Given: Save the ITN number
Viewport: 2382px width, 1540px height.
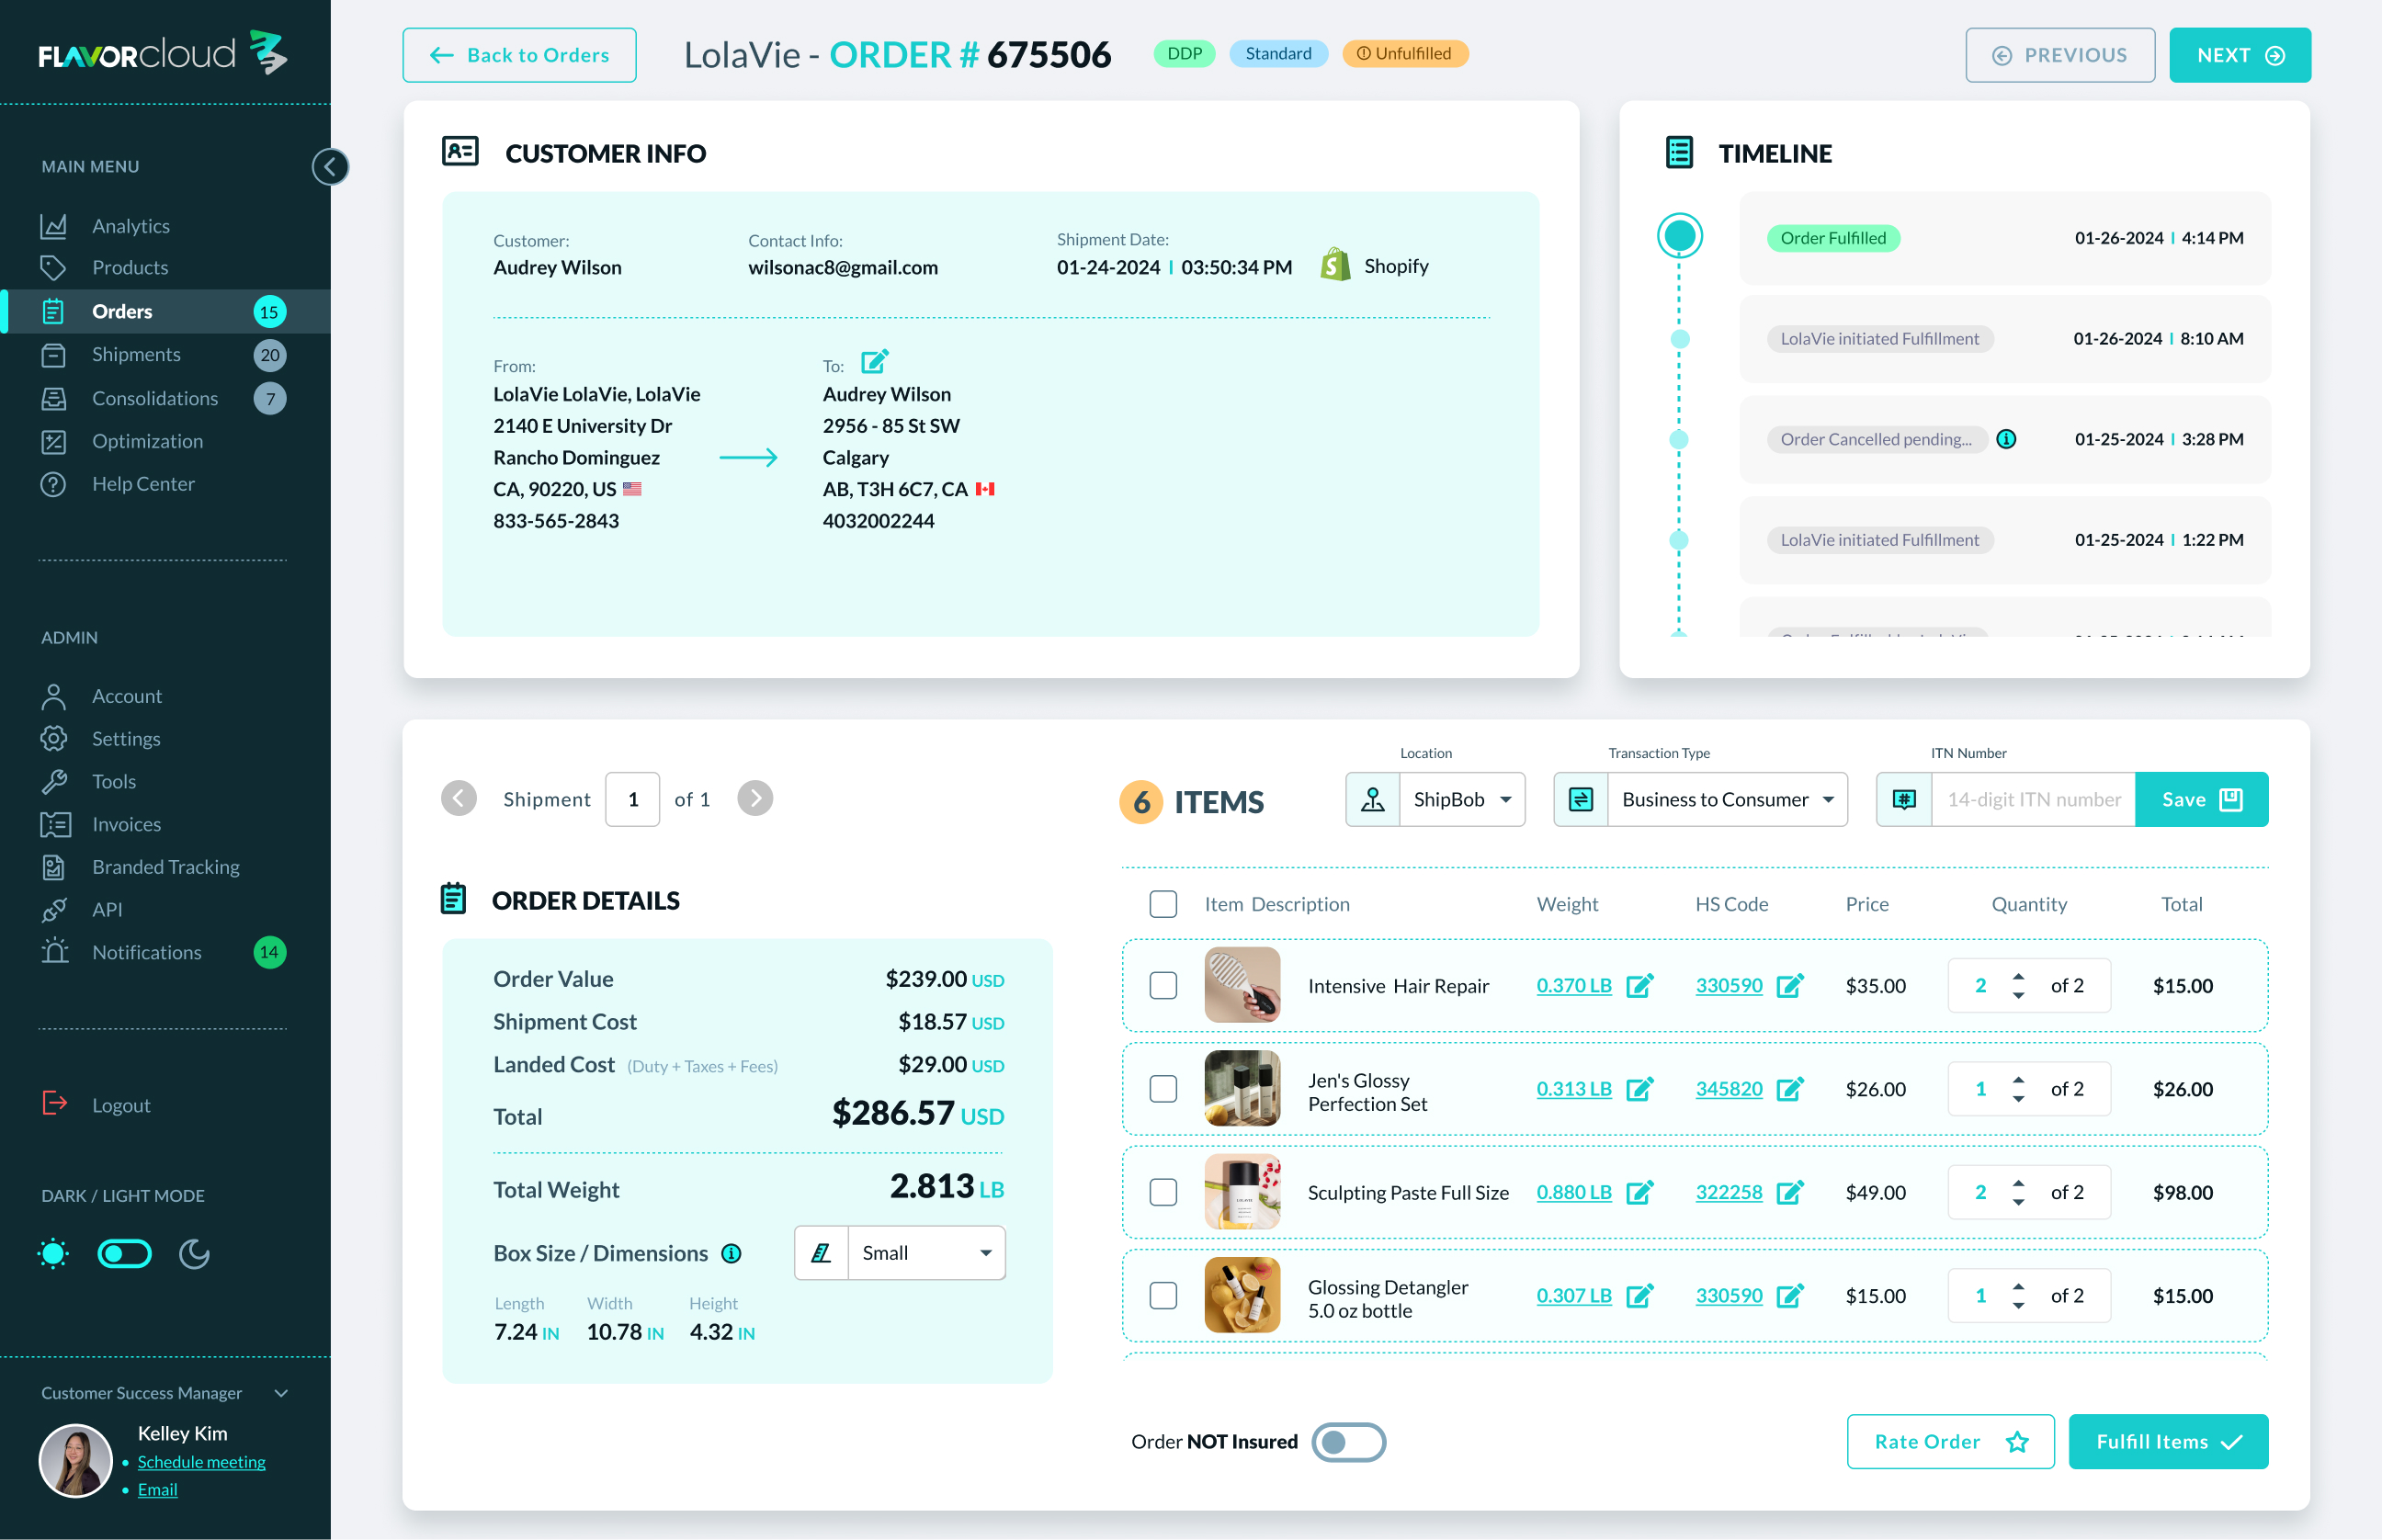Looking at the screenshot, I should click(x=2201, y=799).
